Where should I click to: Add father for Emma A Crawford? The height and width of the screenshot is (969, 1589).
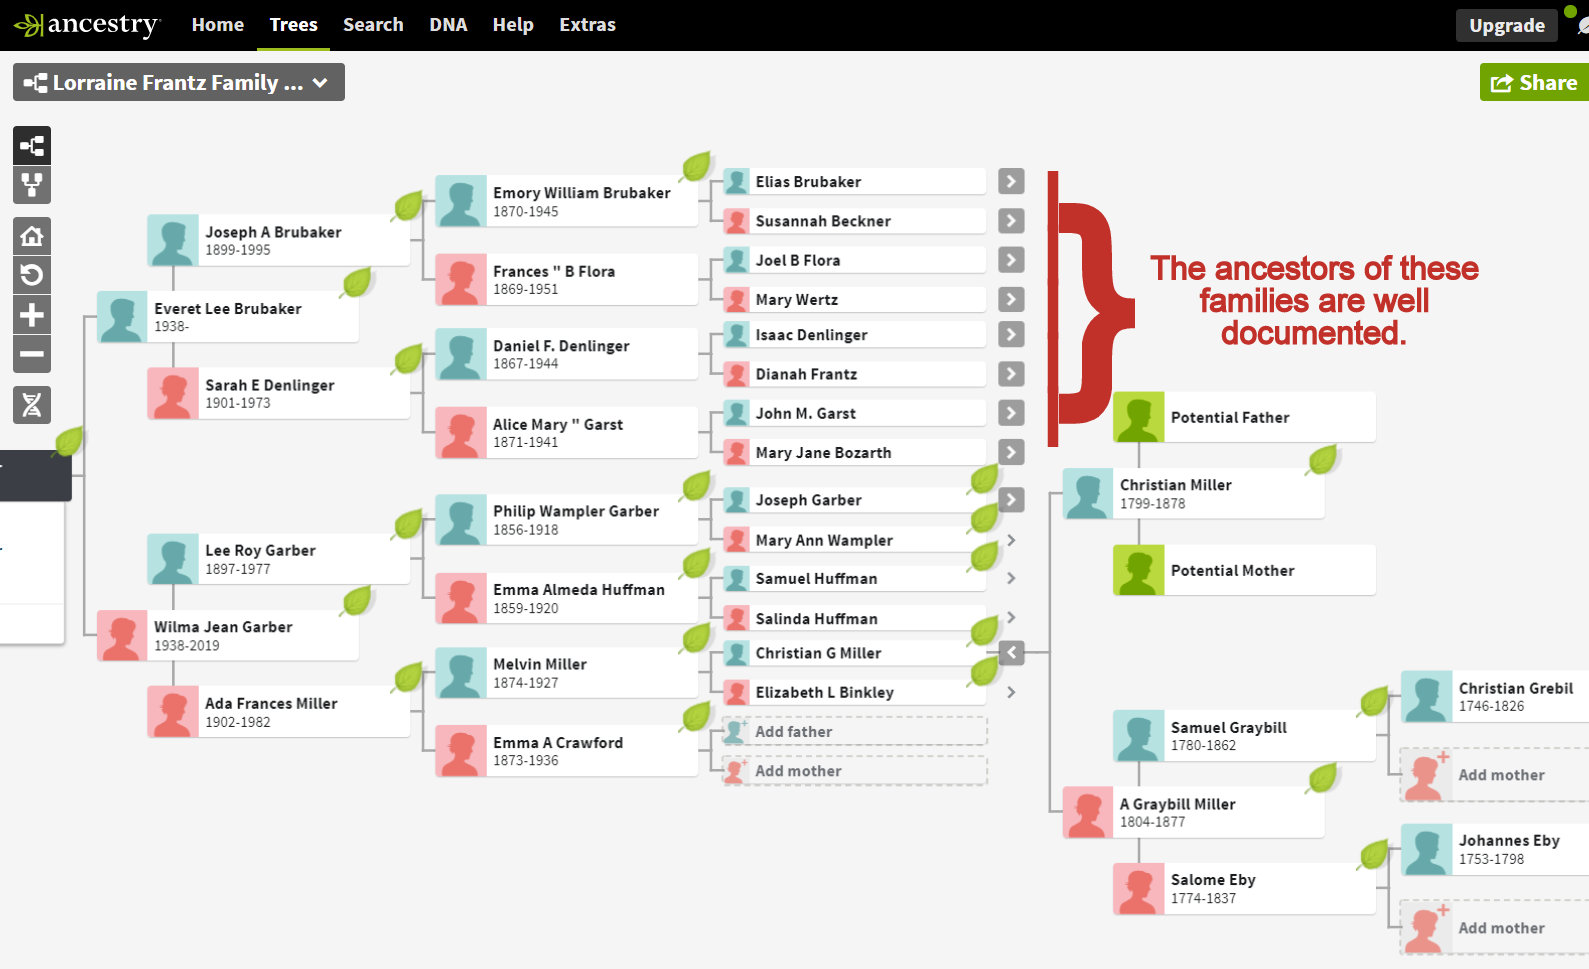point(854,731)
